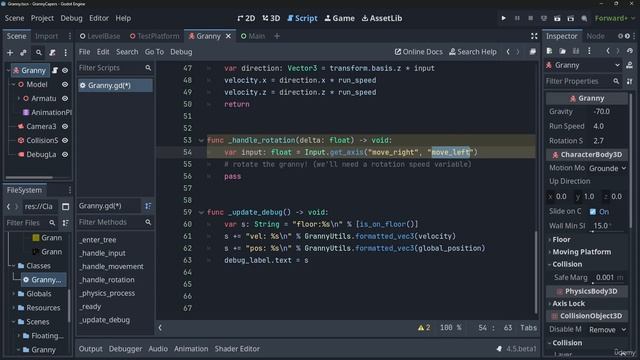Show the script warnings list
This screenshot has width=640, height=360.
(x=424, y=328)
